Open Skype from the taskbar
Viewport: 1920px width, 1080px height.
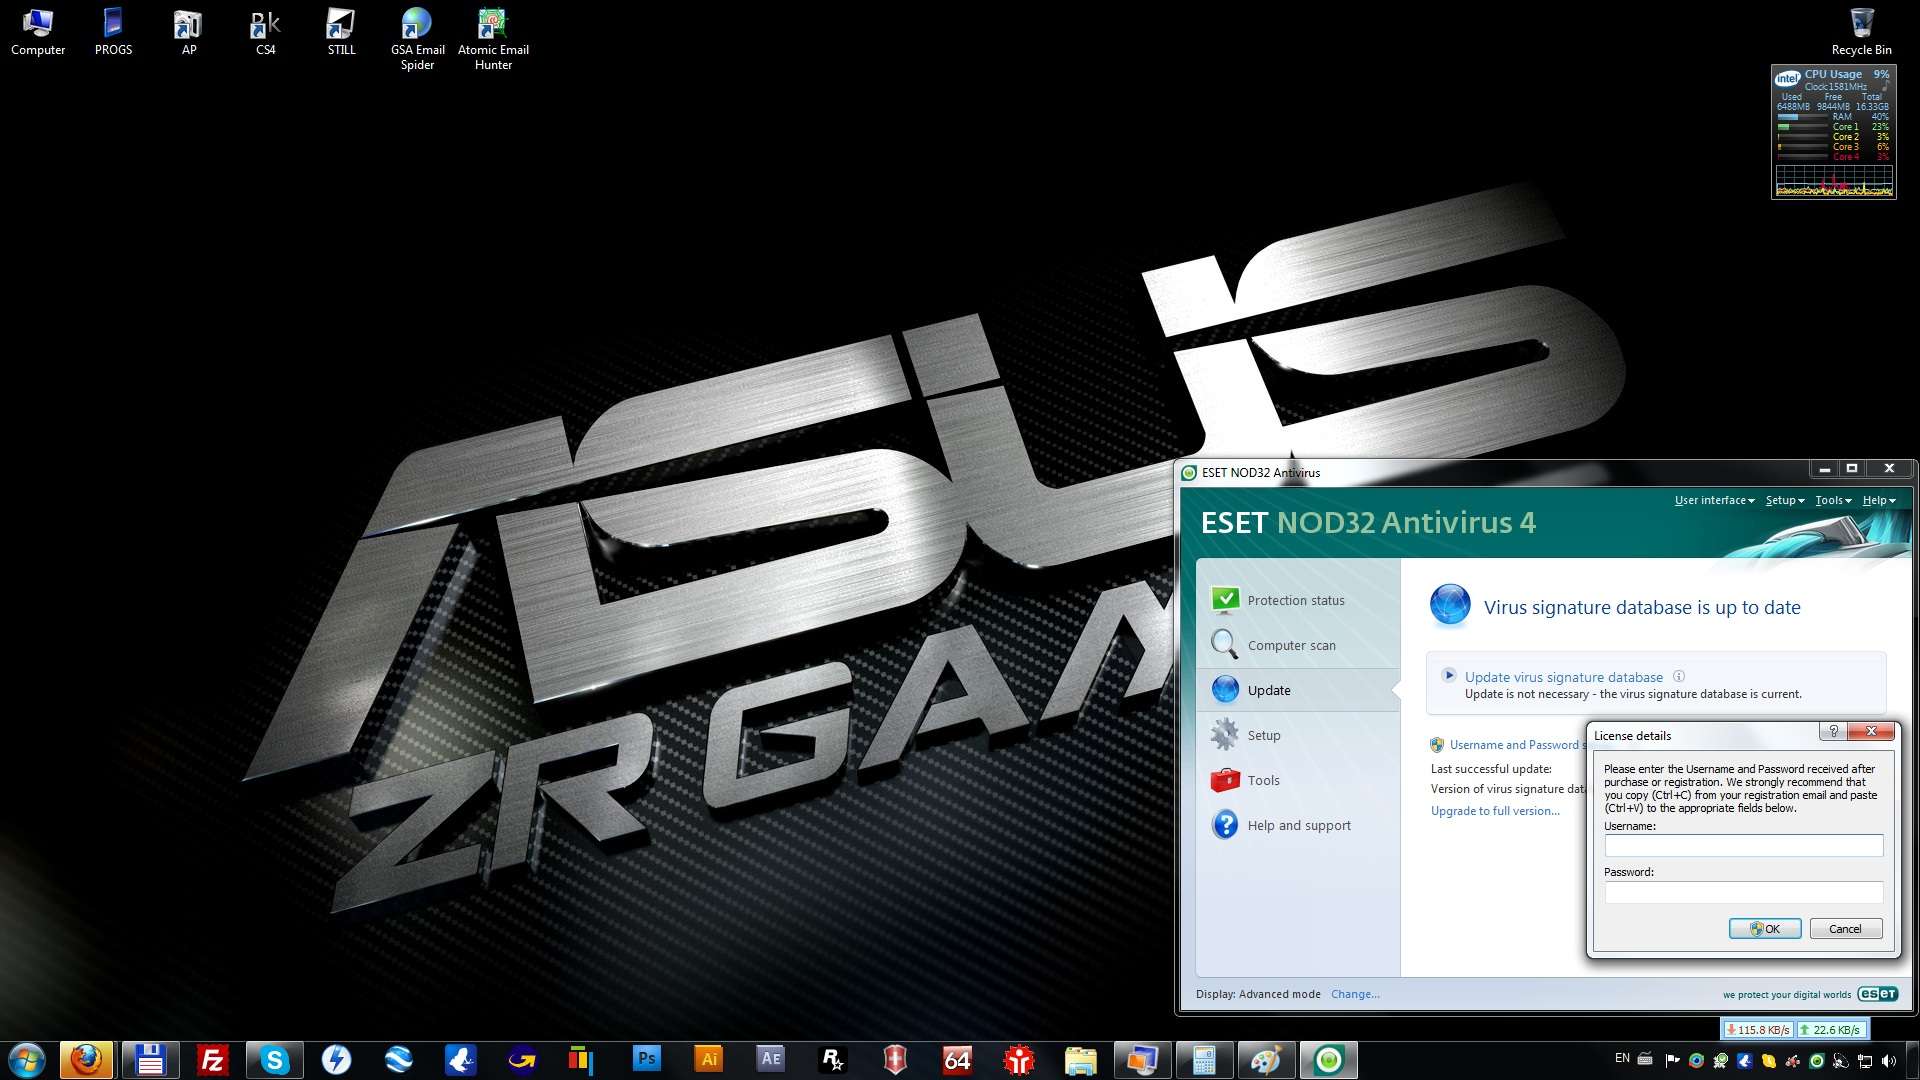[274, 1060]
